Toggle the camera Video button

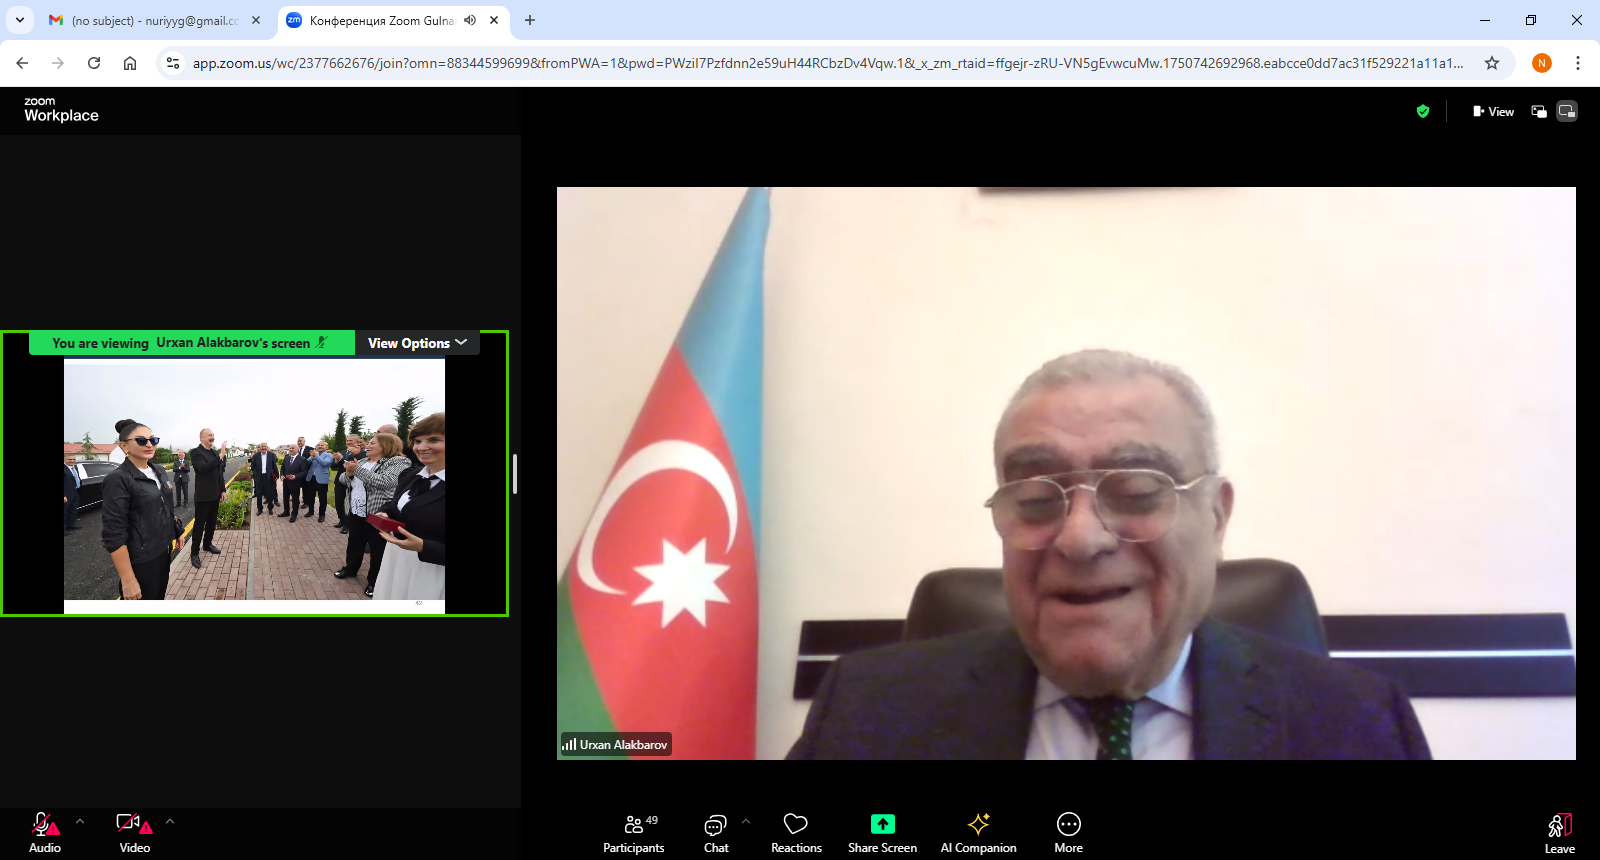[x=134, y=832]
